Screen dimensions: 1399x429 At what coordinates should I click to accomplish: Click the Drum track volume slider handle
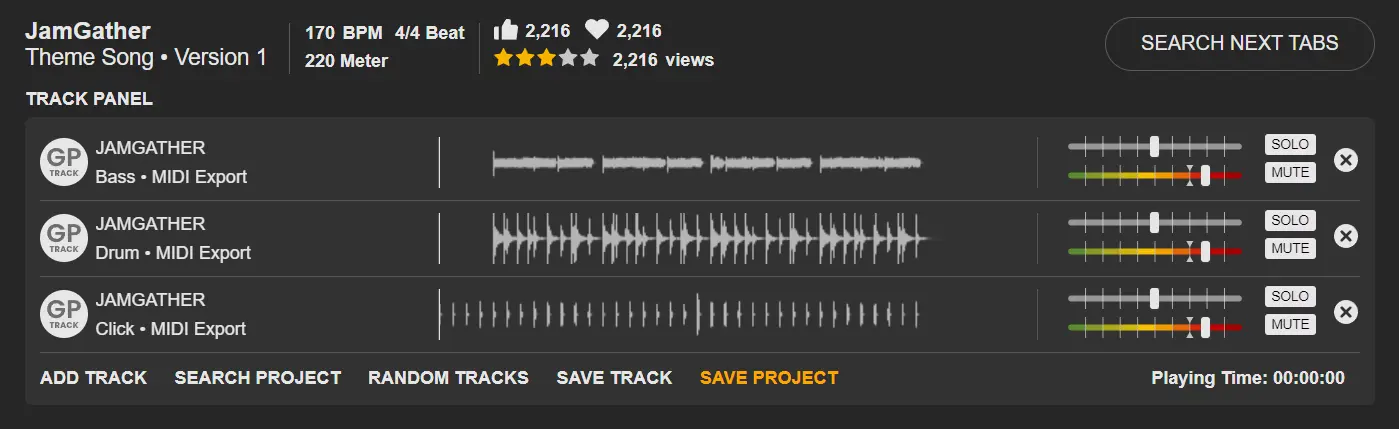click(1205, 251)
